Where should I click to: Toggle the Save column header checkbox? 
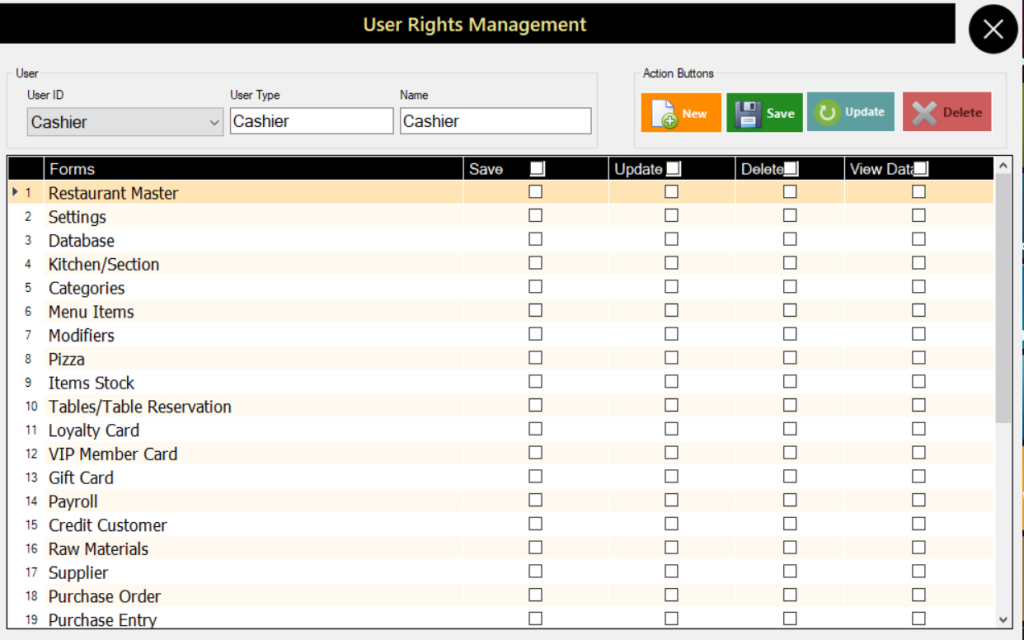click(x=537, y=168)
